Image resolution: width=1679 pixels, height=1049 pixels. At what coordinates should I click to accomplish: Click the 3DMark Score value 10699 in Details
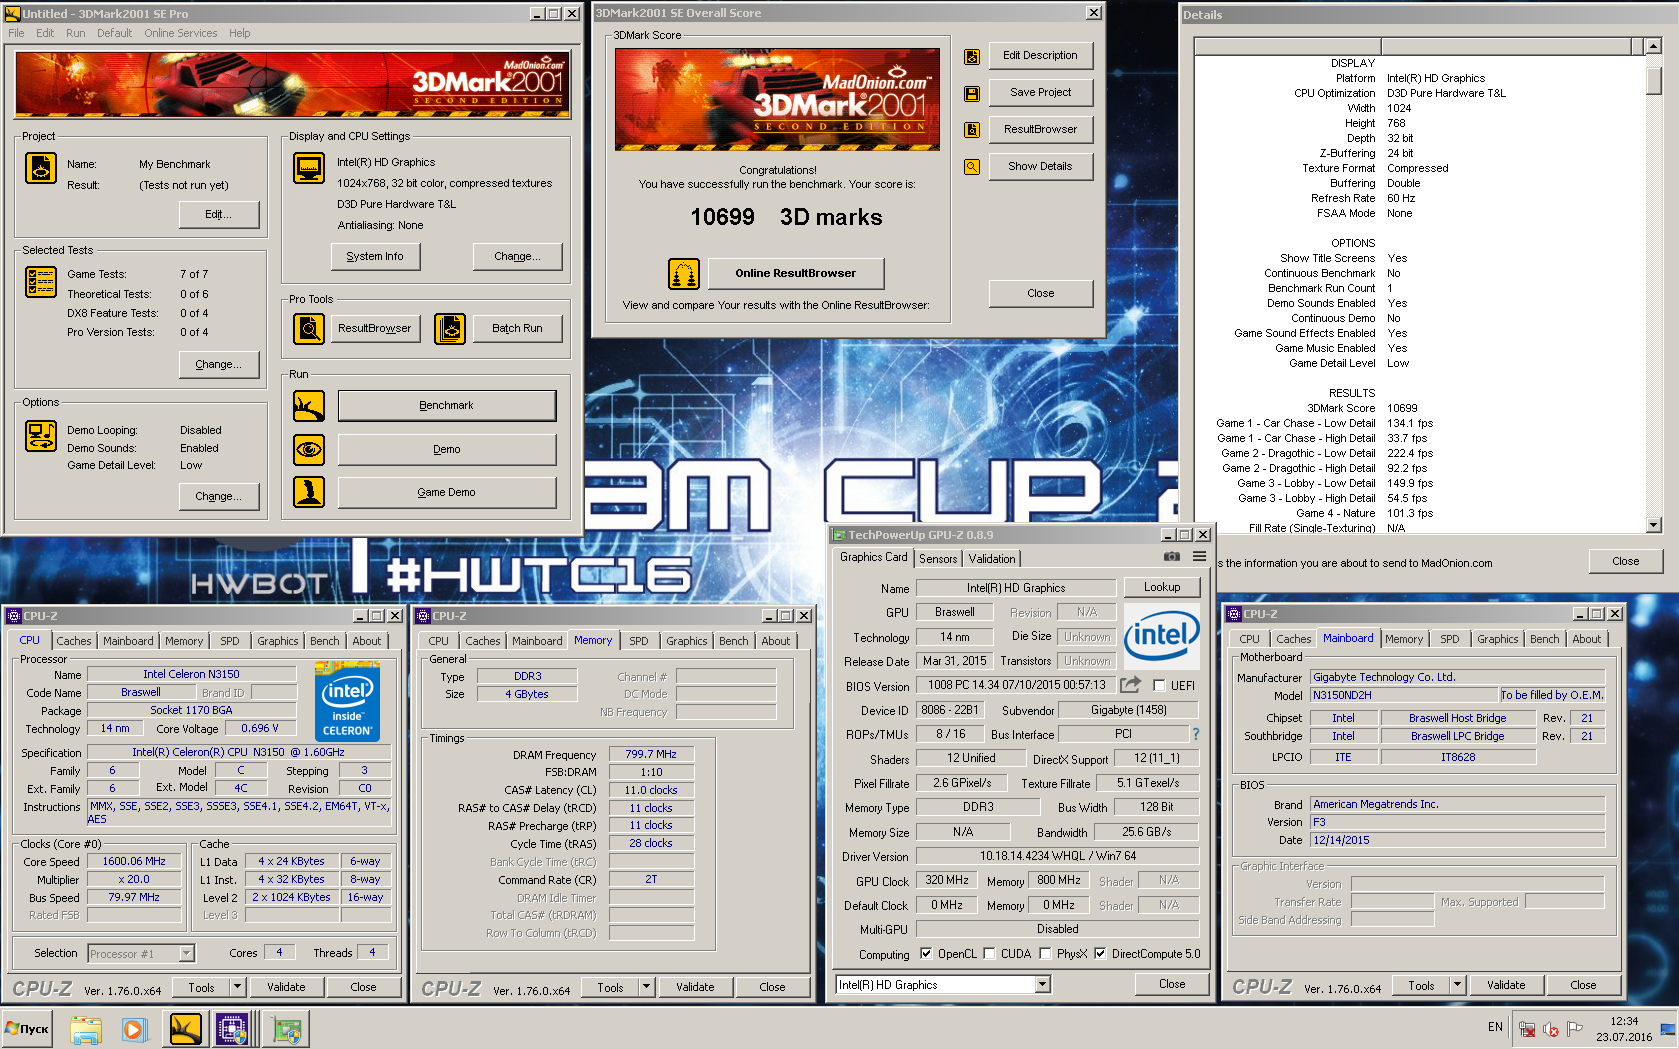click(x=1402, y=408)
